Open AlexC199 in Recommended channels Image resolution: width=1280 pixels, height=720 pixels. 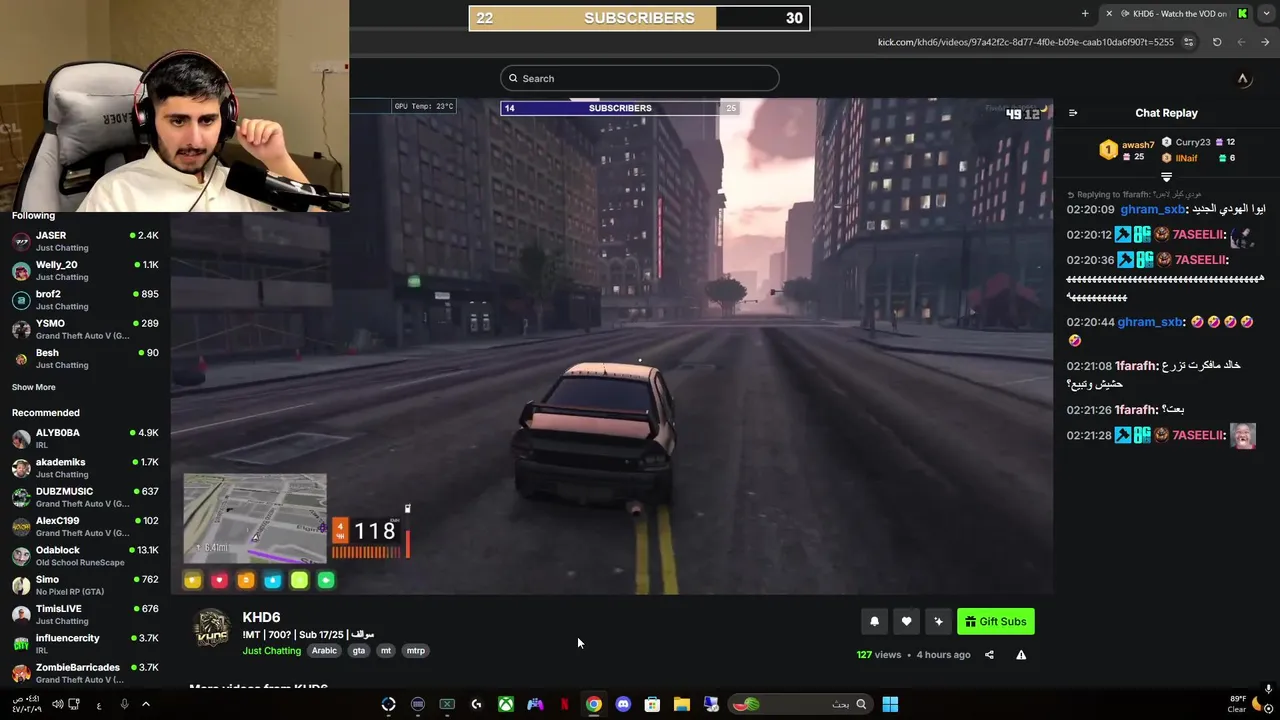[x=85, y=526]
